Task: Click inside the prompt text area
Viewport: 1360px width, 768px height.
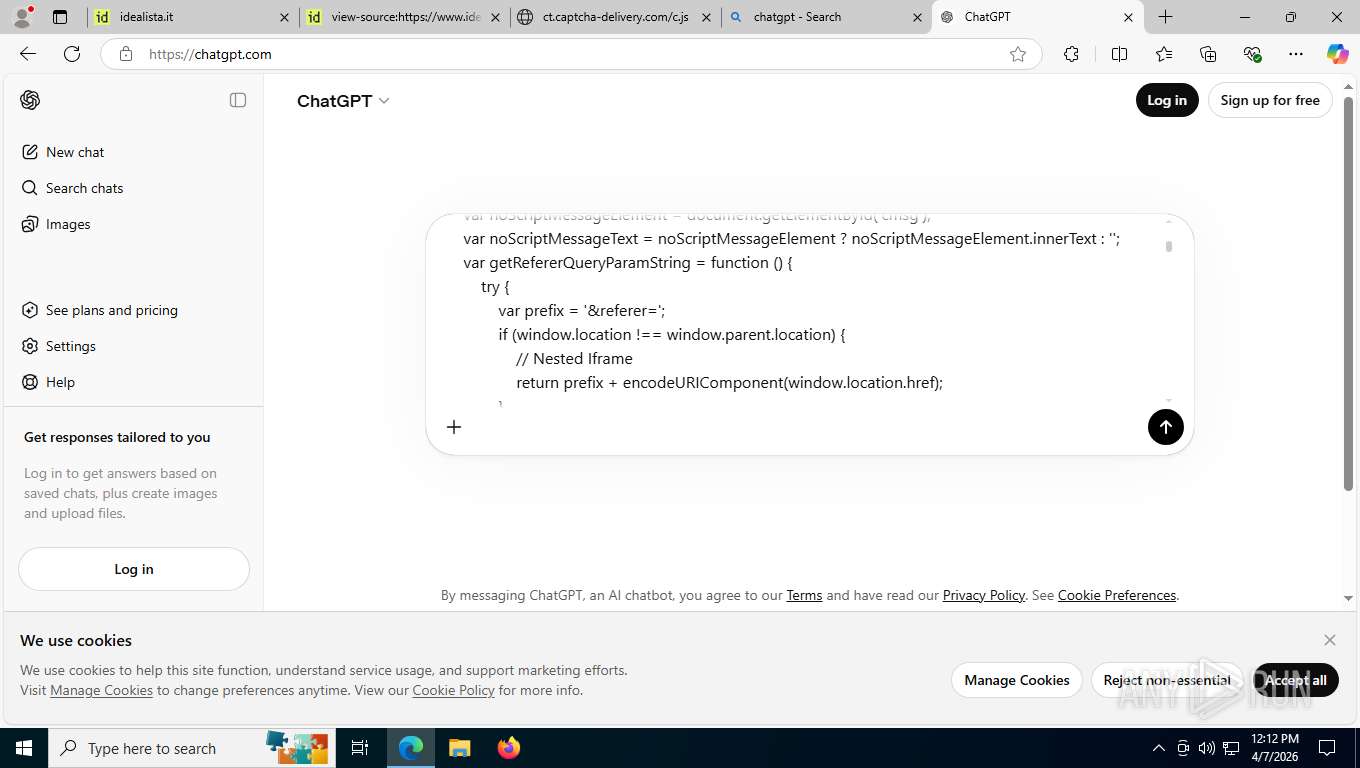Action: 810,310
